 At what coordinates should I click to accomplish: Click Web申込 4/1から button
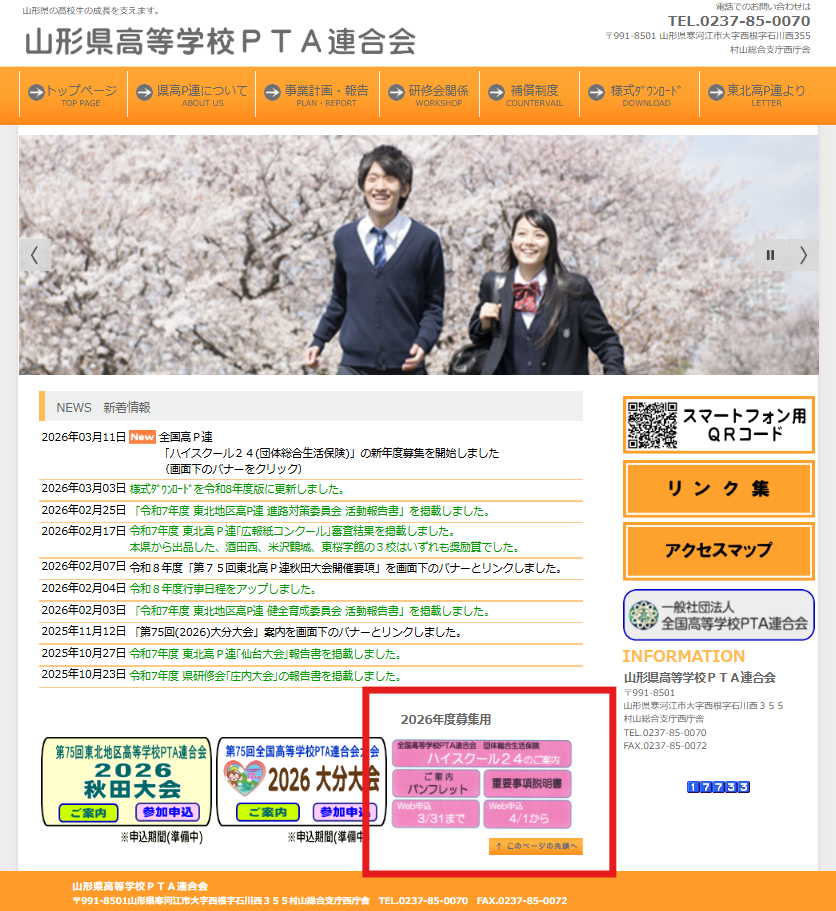pyautogui.click(x=528, y=813)
